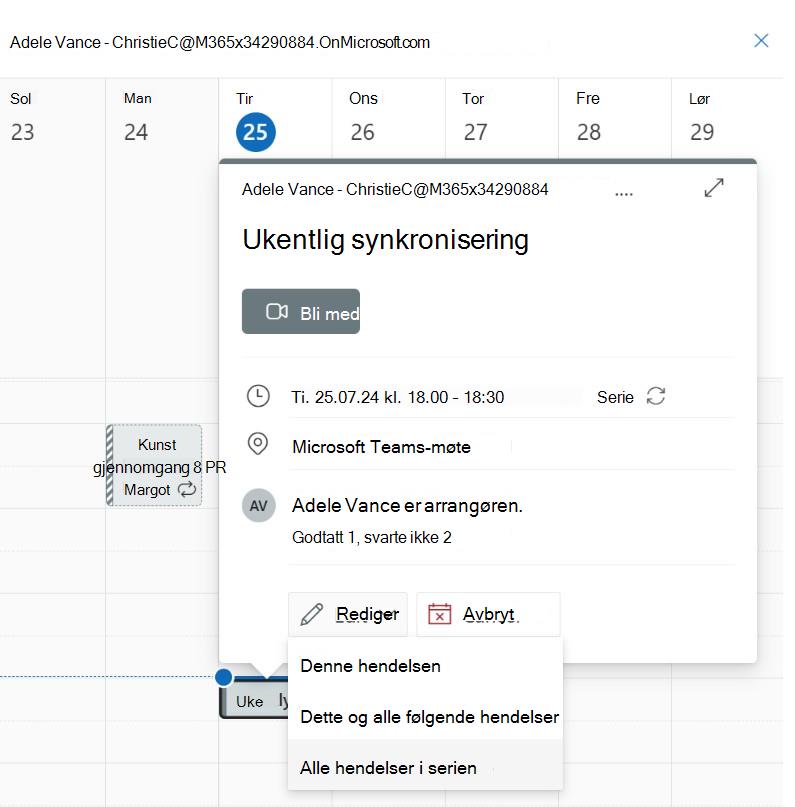Open more options ellipsis in event card
Screen dimensions: 795x807
(624, 194)
